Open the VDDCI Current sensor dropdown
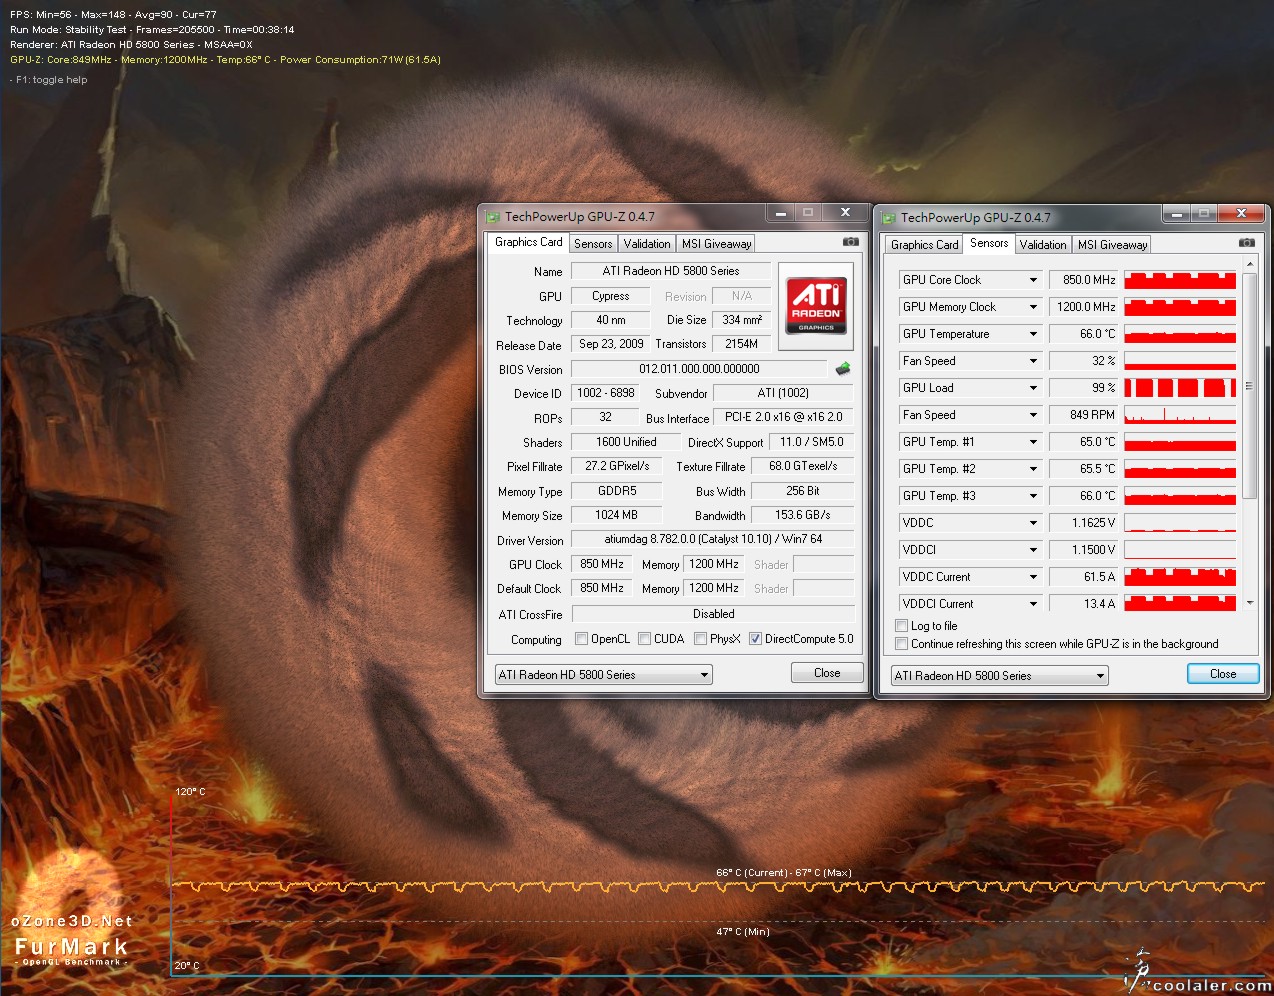 coord(1033,604)
